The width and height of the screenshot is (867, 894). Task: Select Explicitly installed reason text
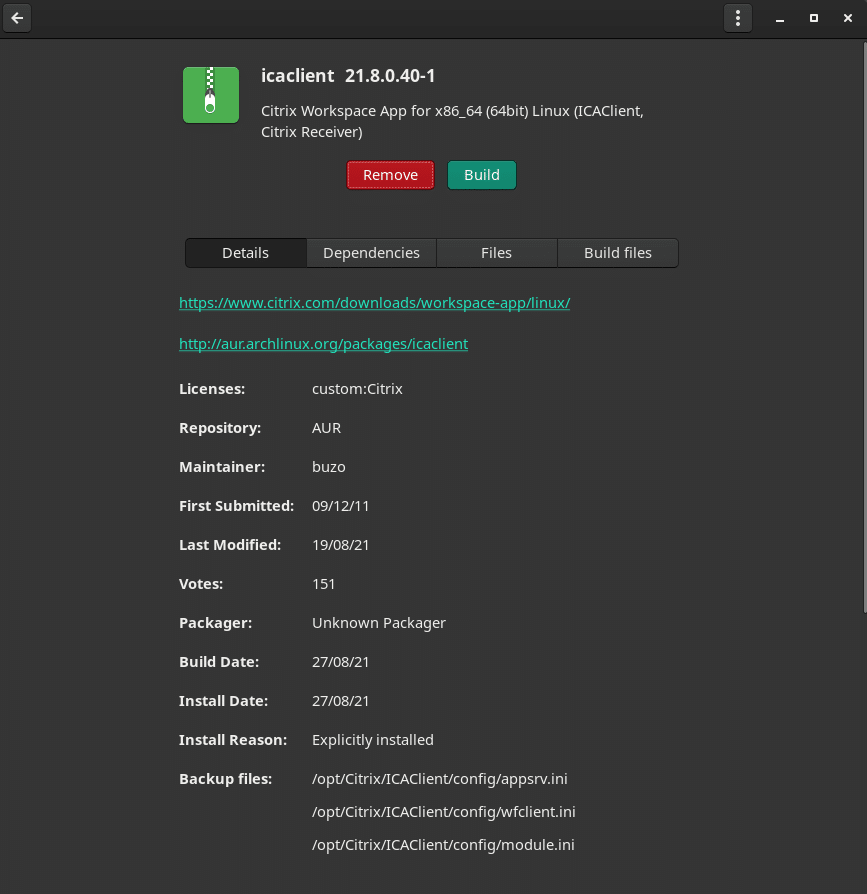pos(373,740)
